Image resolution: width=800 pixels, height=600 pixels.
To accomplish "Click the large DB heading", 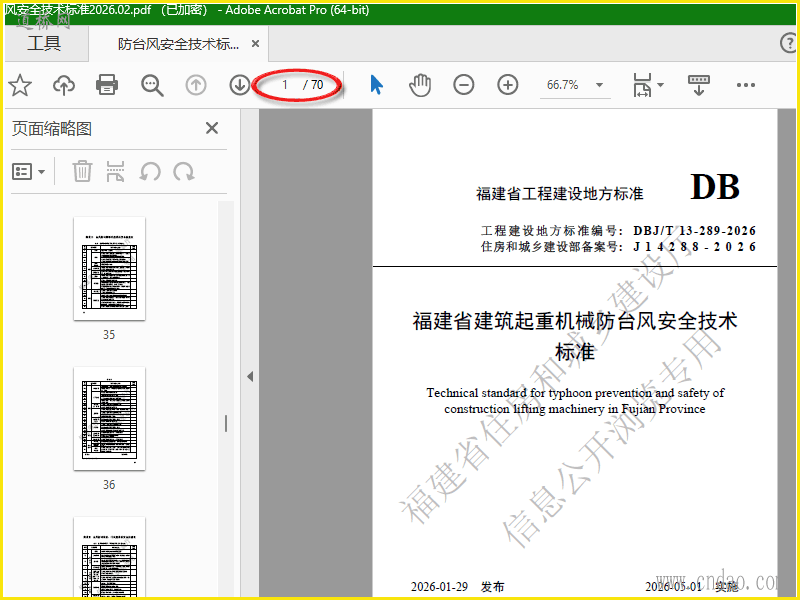I will pos(715,187).
